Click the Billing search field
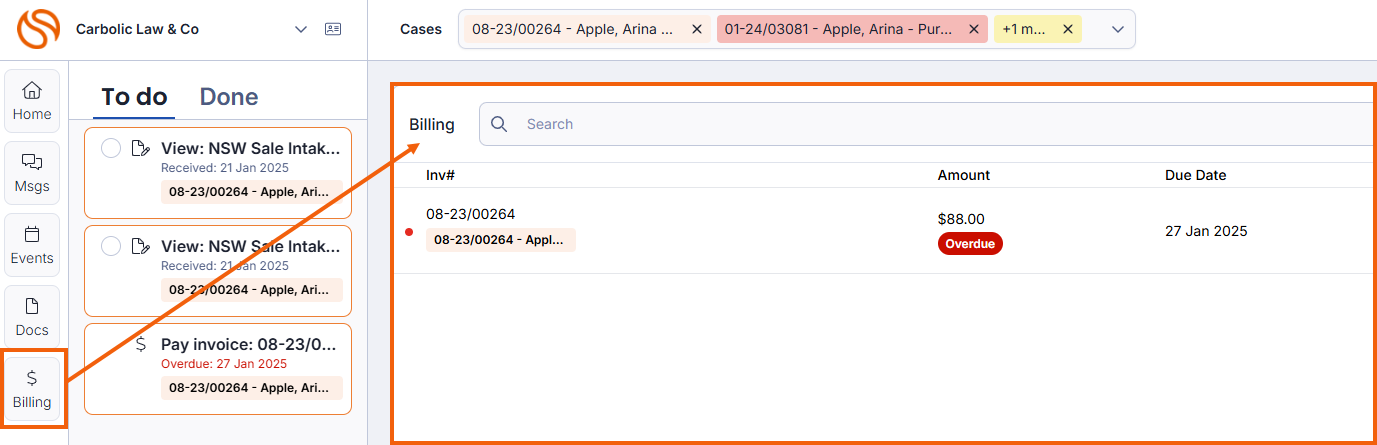 [900, 124]
